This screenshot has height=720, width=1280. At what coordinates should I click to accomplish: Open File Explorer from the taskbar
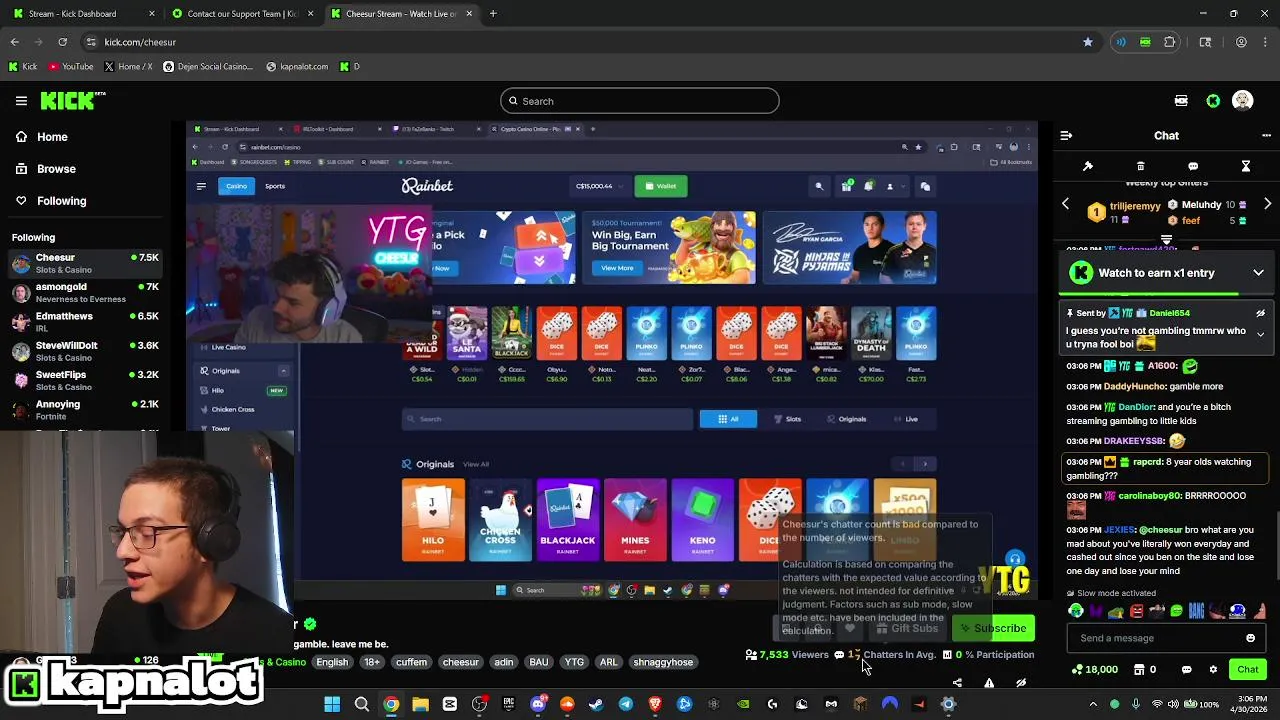click(420, 704)
